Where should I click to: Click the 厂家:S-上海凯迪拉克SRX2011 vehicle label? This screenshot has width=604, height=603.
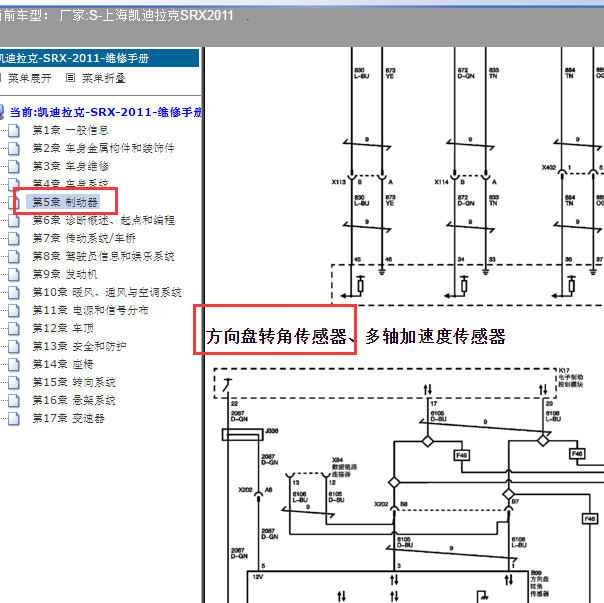146,16
